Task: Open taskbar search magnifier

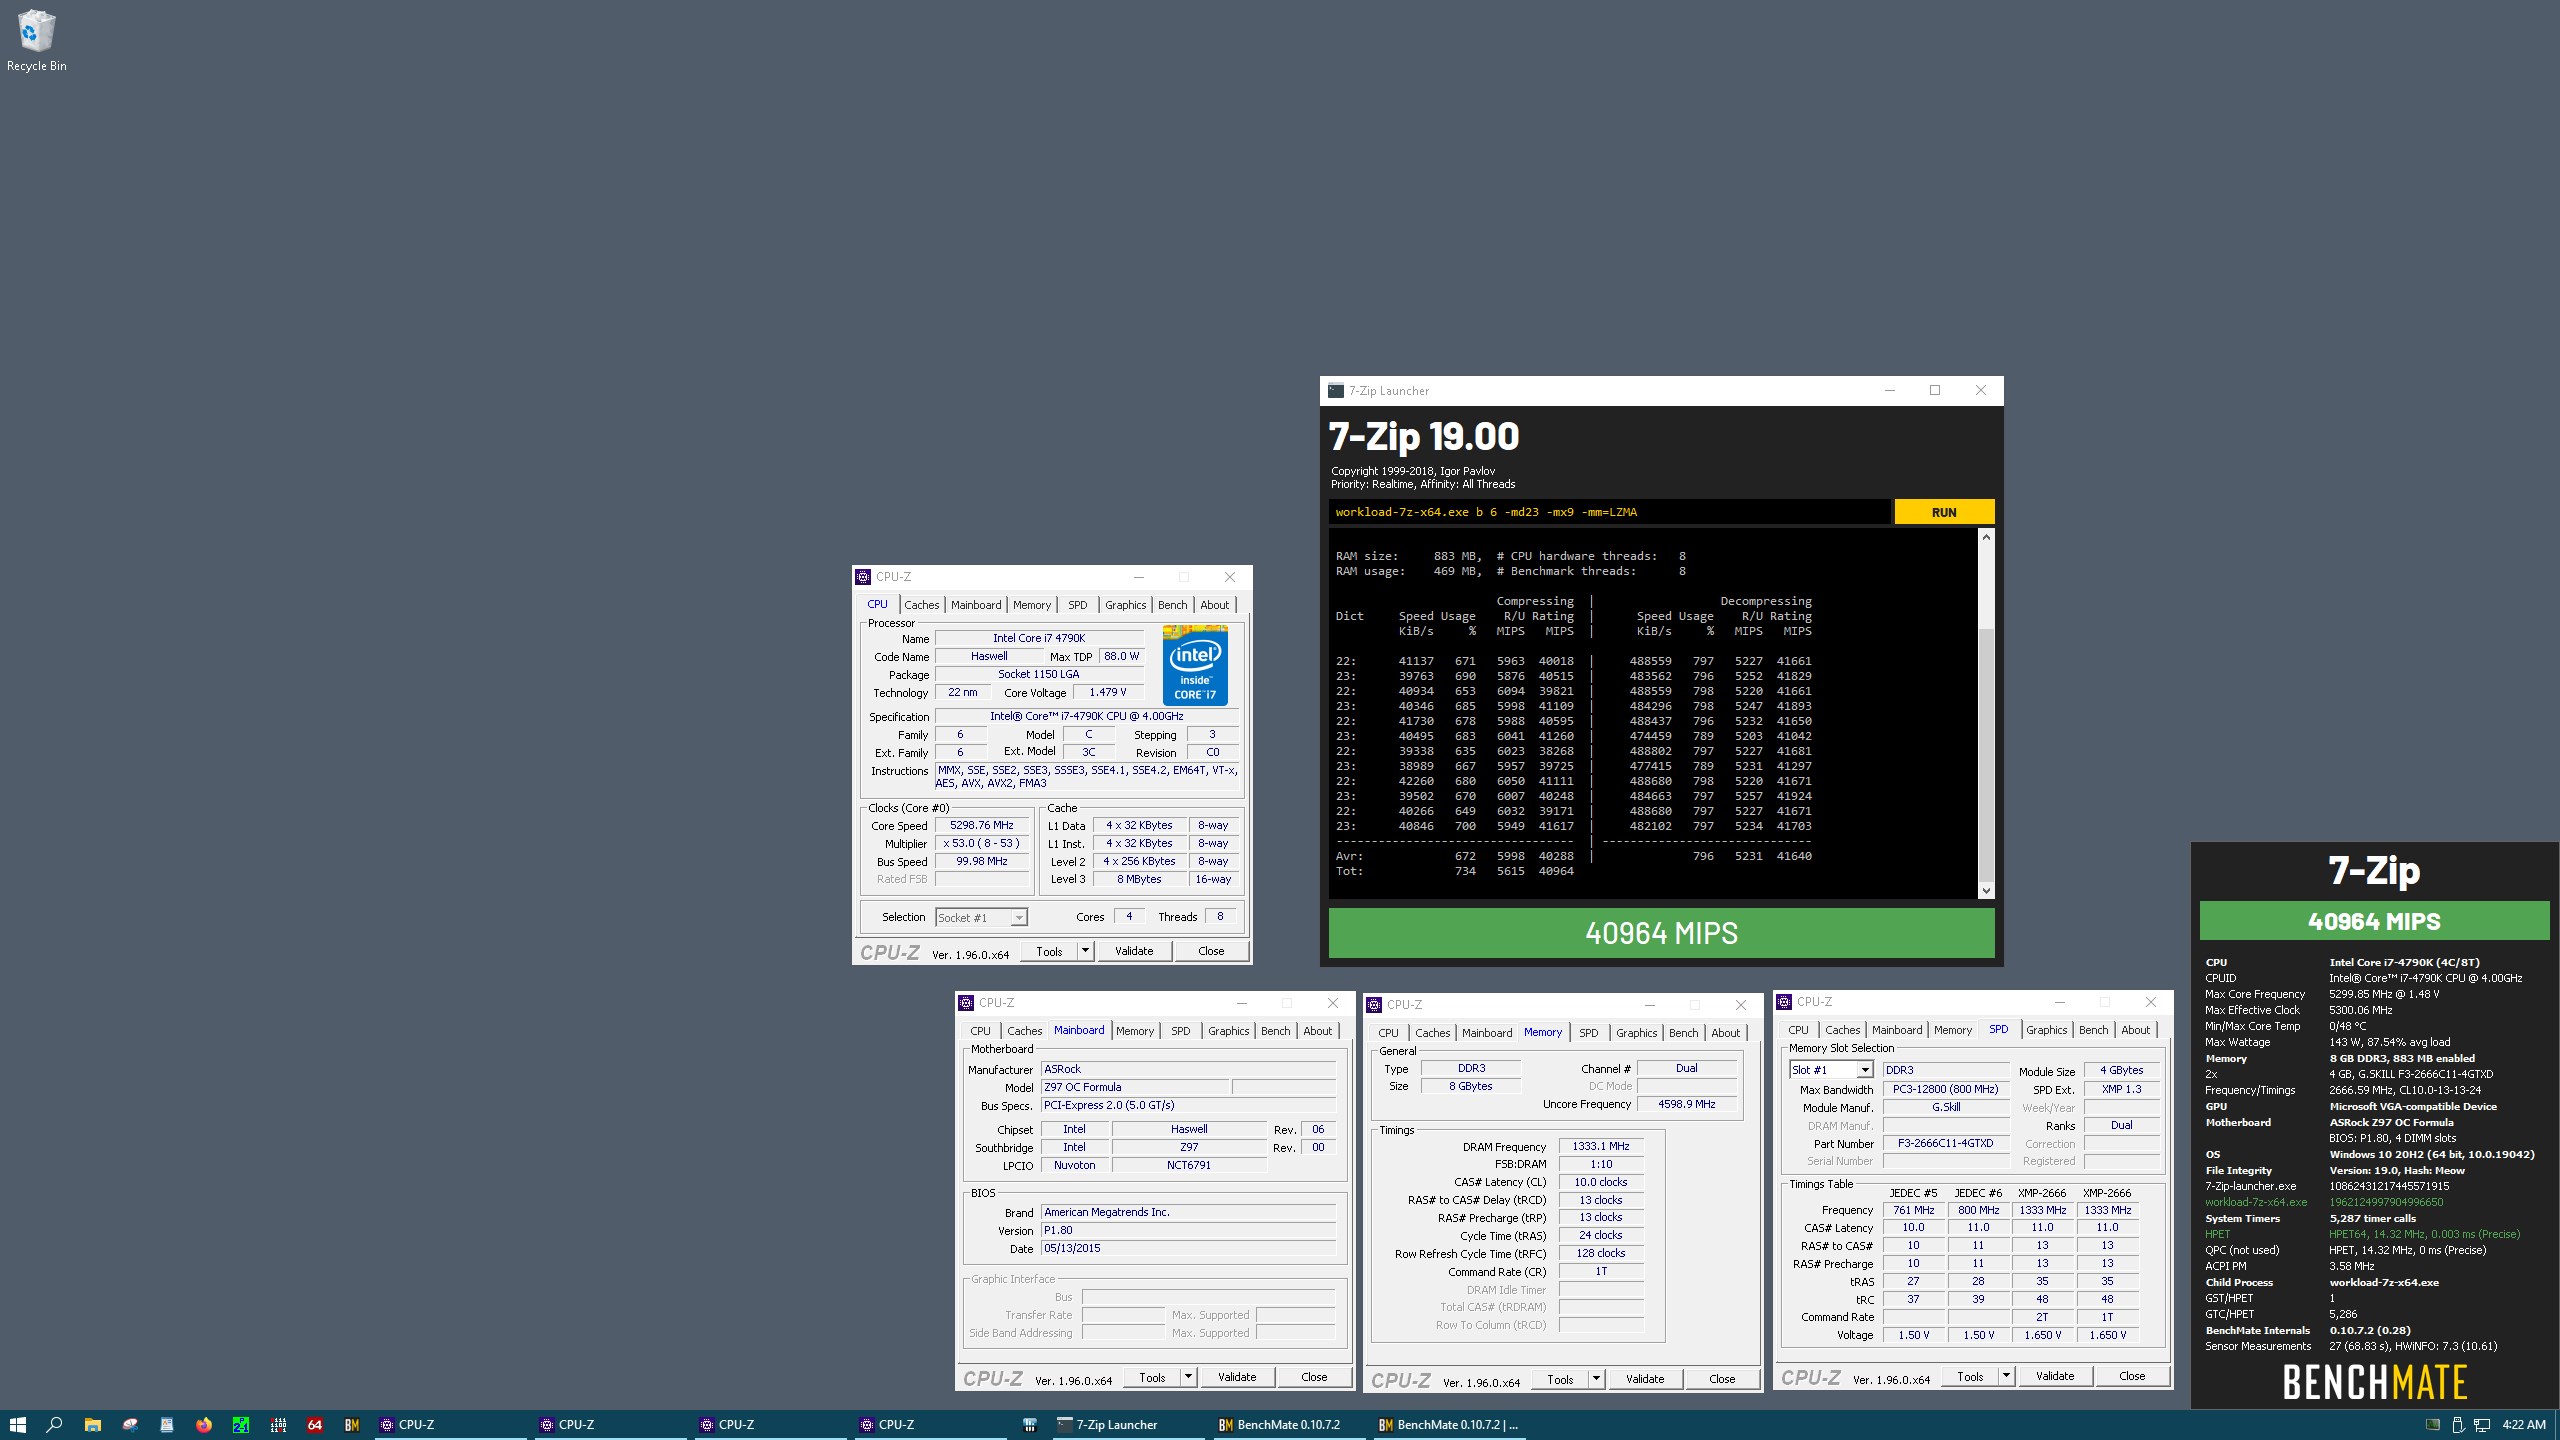Action: click(x=55, y=1425)
